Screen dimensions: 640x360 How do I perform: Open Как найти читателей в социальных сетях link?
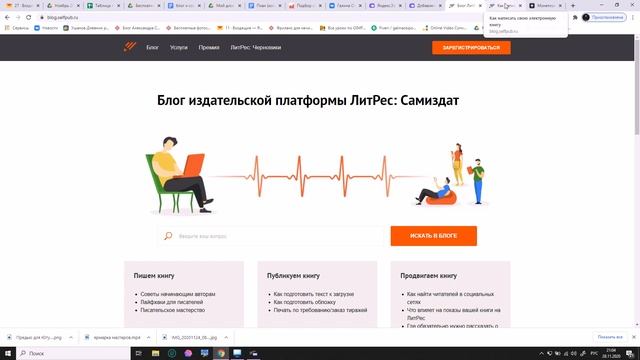[450, 298]
